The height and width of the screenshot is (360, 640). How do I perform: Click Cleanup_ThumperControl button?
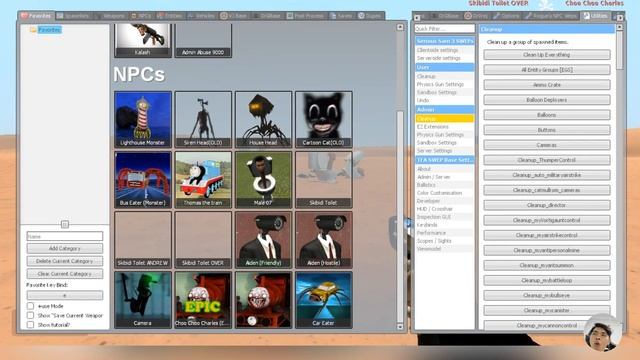(x=547, y=160)
